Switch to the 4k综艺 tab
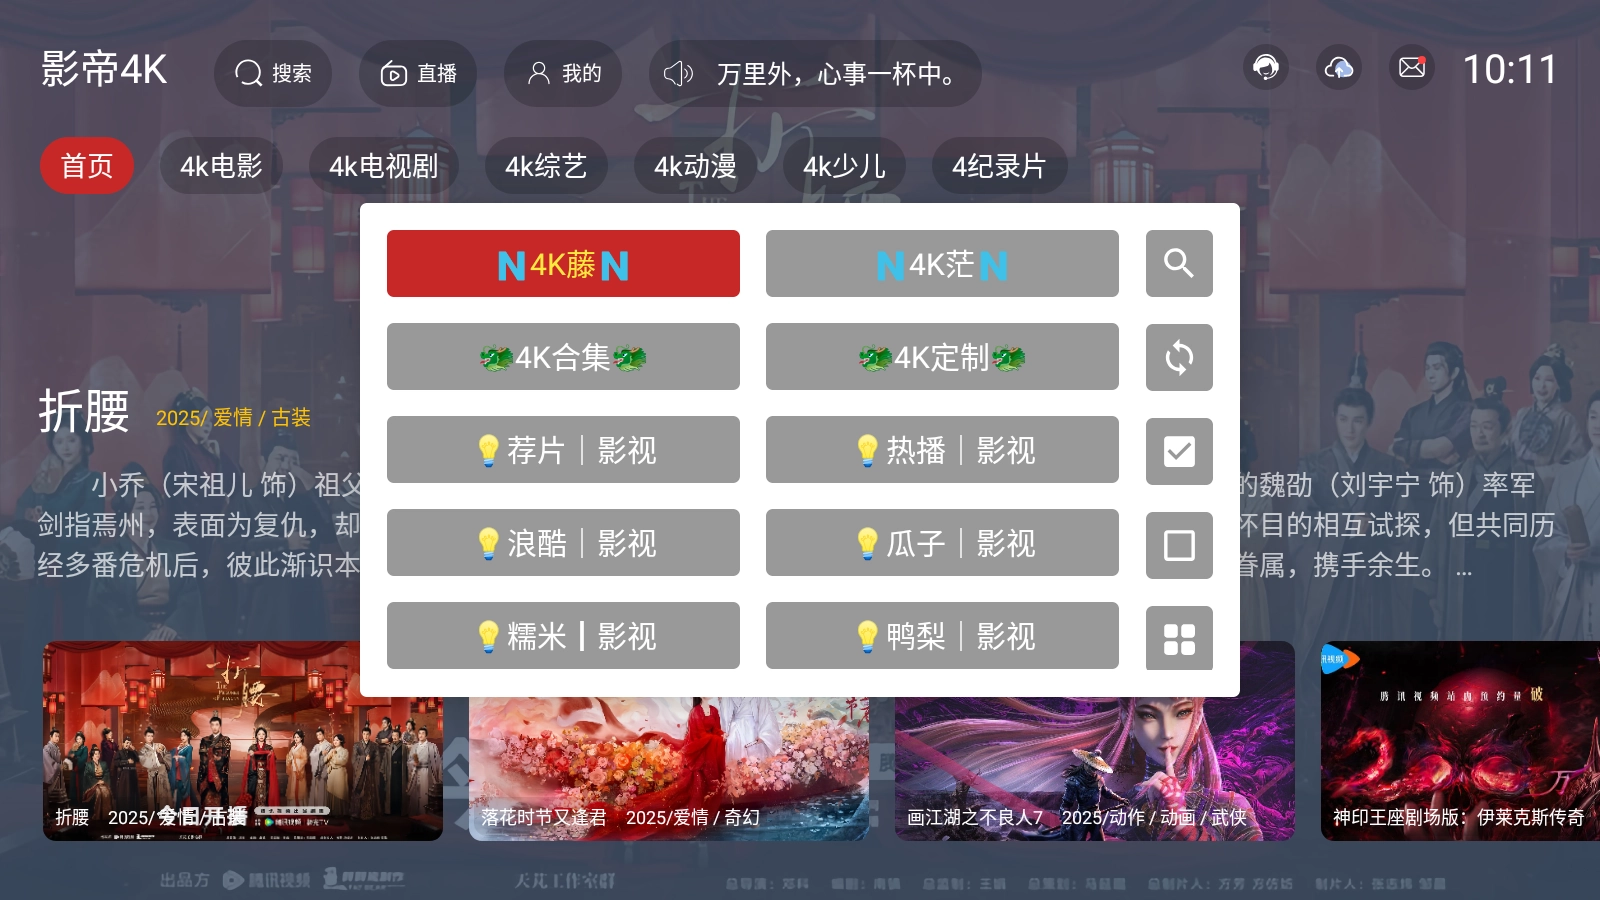 (546, 166)
